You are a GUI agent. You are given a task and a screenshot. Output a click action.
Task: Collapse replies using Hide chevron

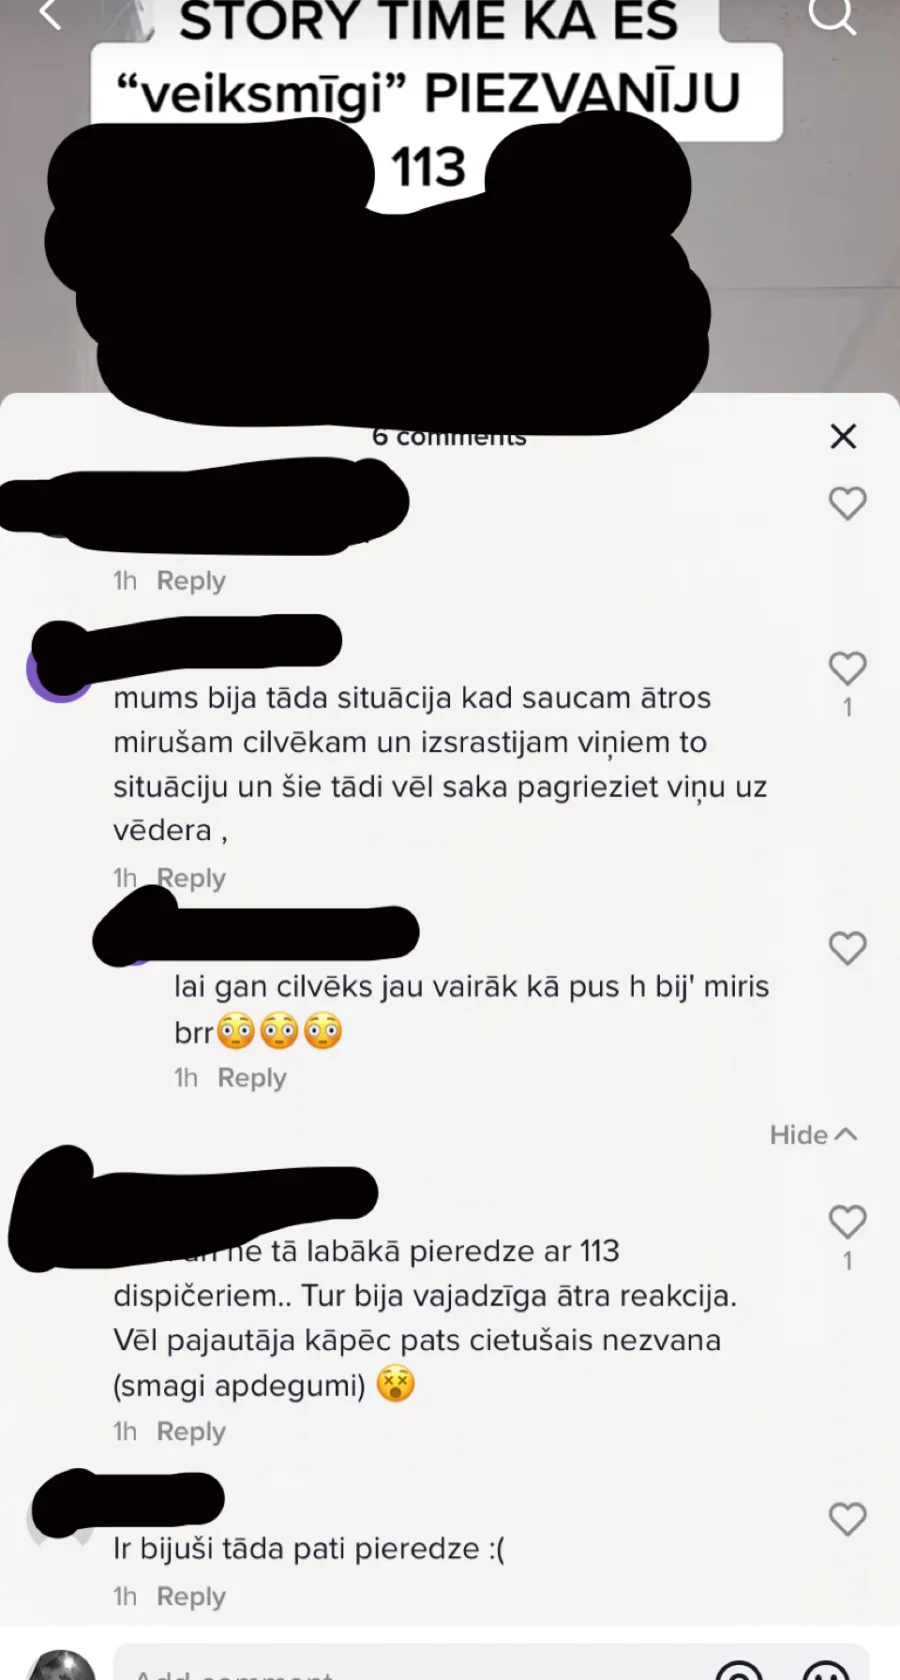[813, 1135]
